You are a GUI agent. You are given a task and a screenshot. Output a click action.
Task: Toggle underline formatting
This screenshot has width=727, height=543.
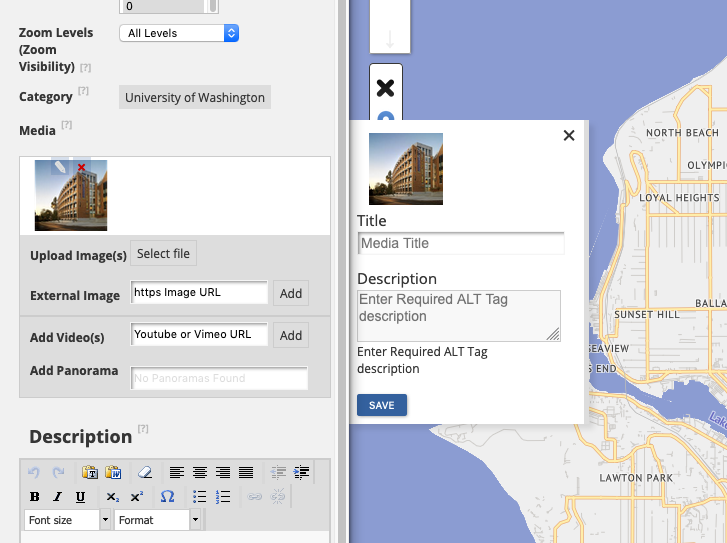pos(80,496)
